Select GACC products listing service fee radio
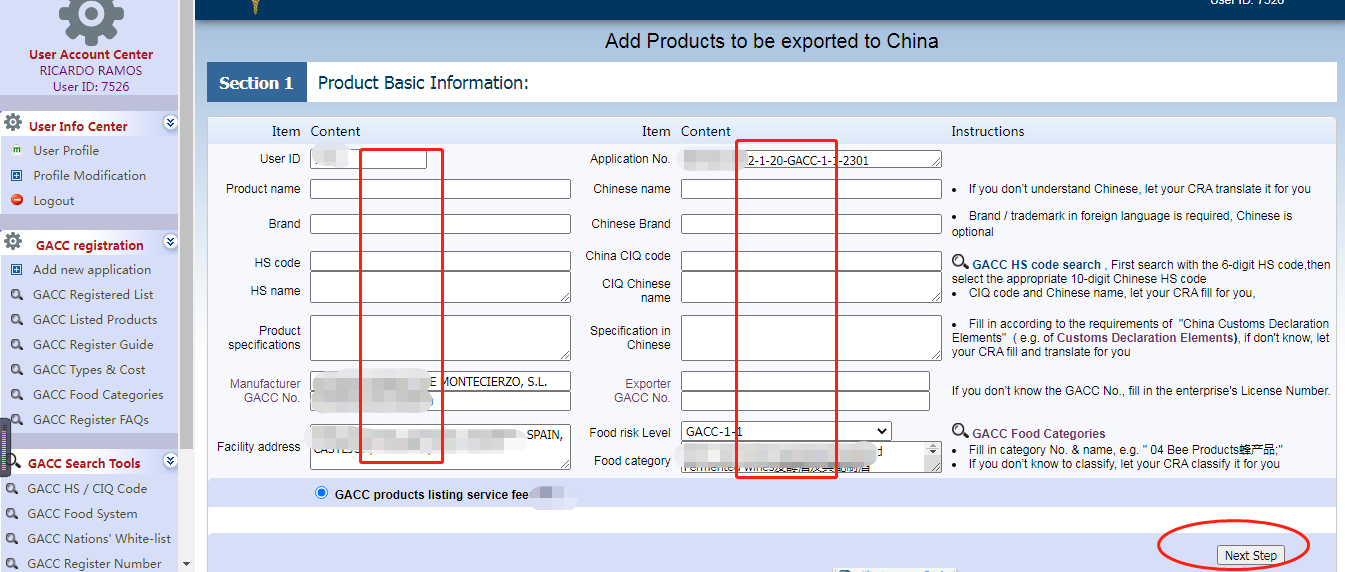 click(x=321, y=493)
